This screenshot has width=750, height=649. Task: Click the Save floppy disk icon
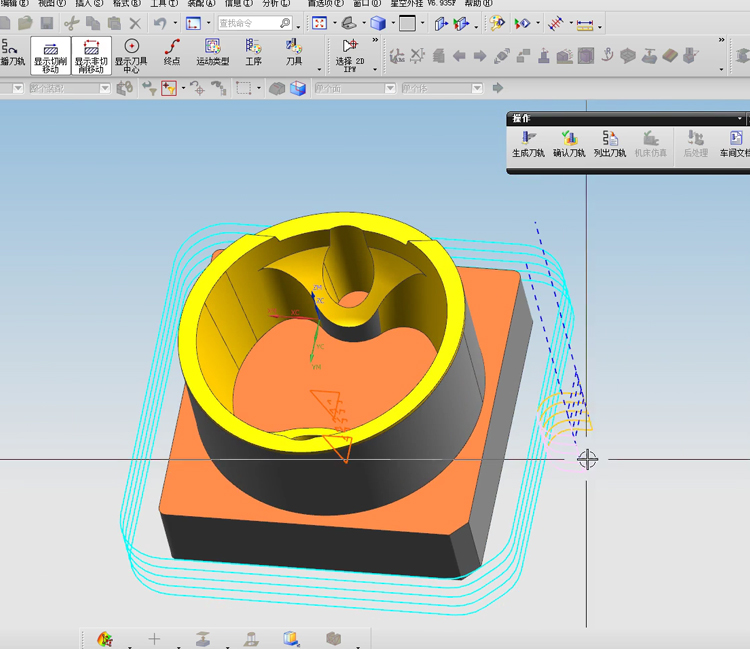[46, 23]
